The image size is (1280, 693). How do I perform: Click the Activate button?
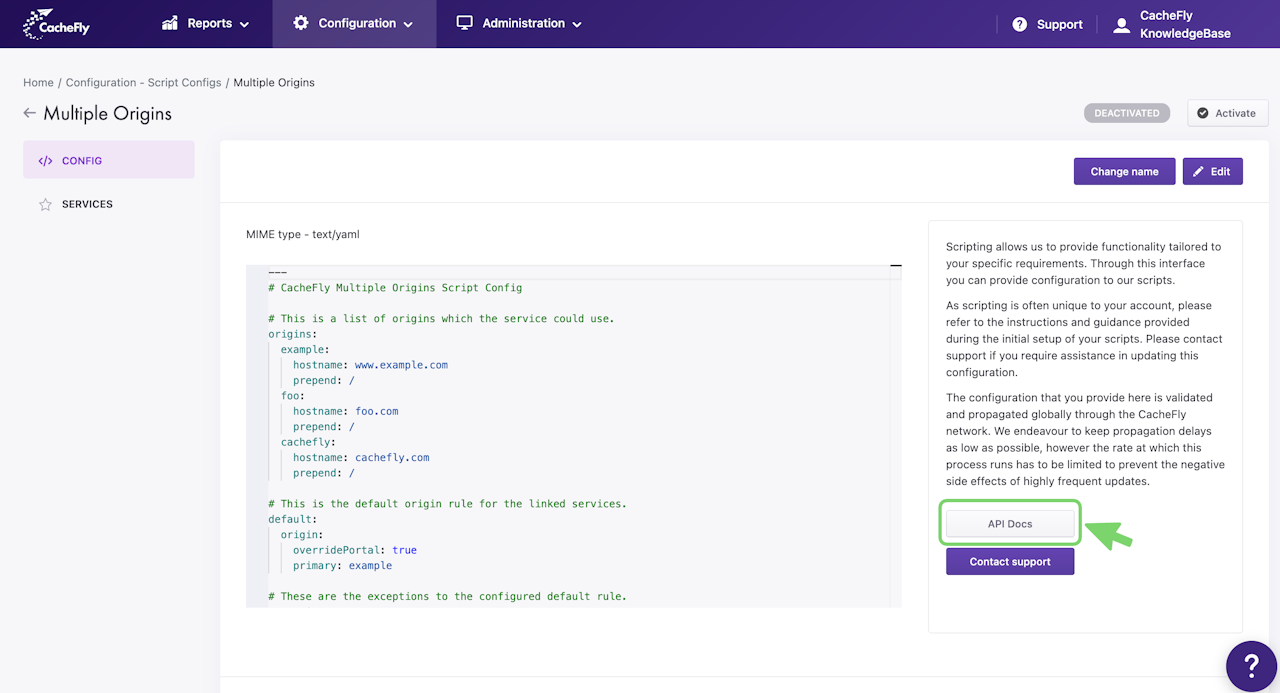[1227, 113]
